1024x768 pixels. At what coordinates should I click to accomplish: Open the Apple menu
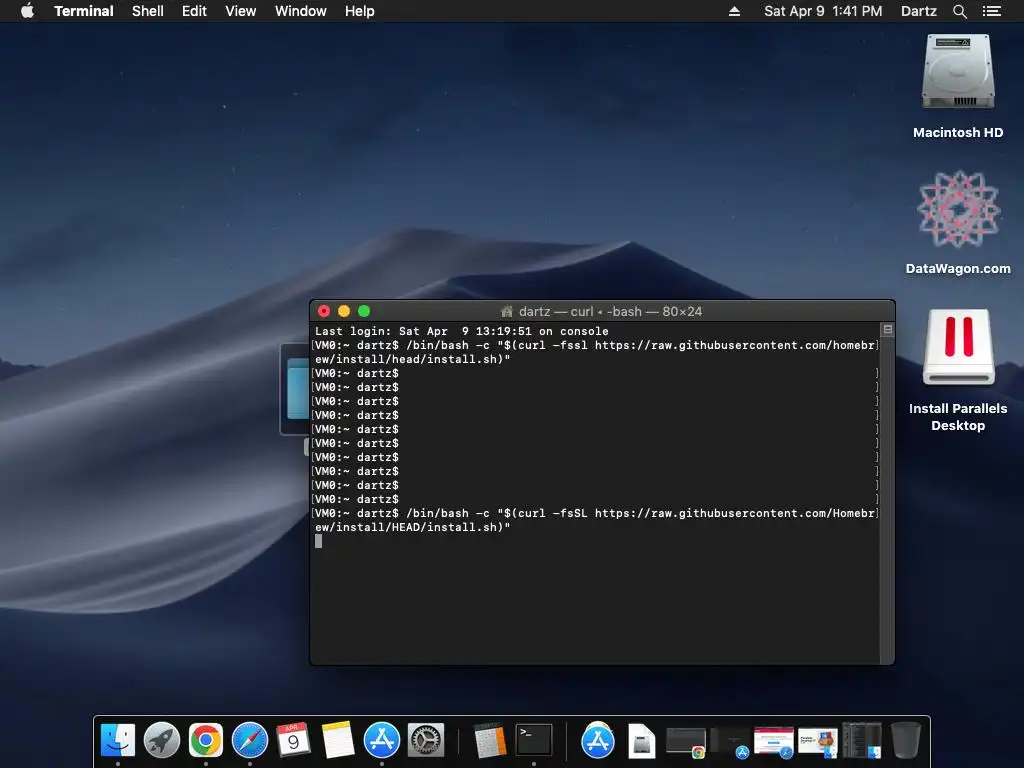pos(27,10)
